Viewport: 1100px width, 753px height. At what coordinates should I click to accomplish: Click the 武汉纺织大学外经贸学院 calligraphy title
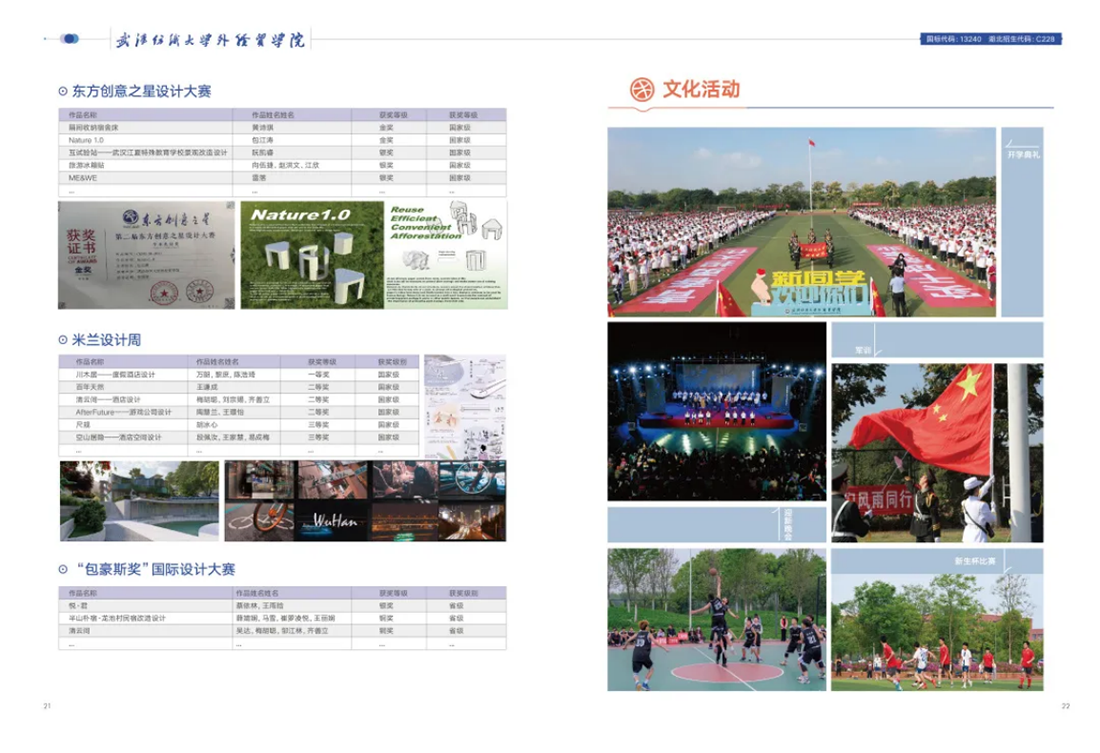210,39
